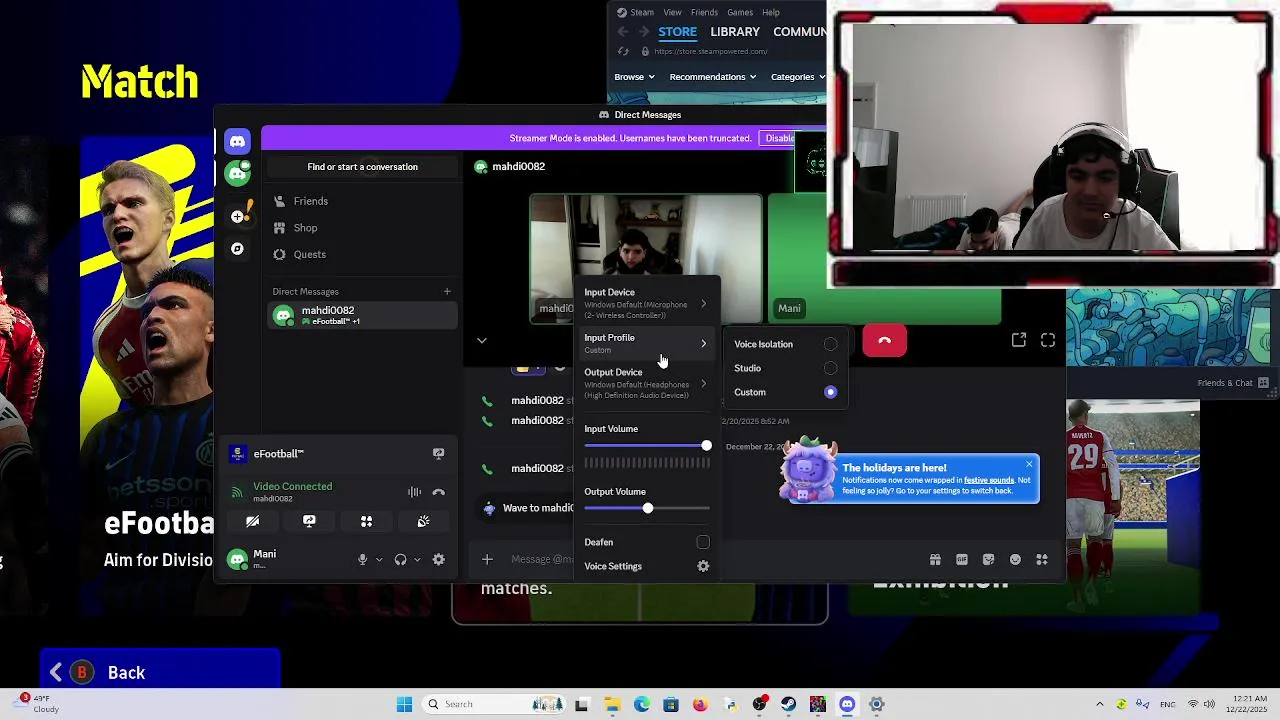Share your screen button in voice panel
Viewport: 1280px width, 720px height.
pyautogui.click(x=309, y=521)
